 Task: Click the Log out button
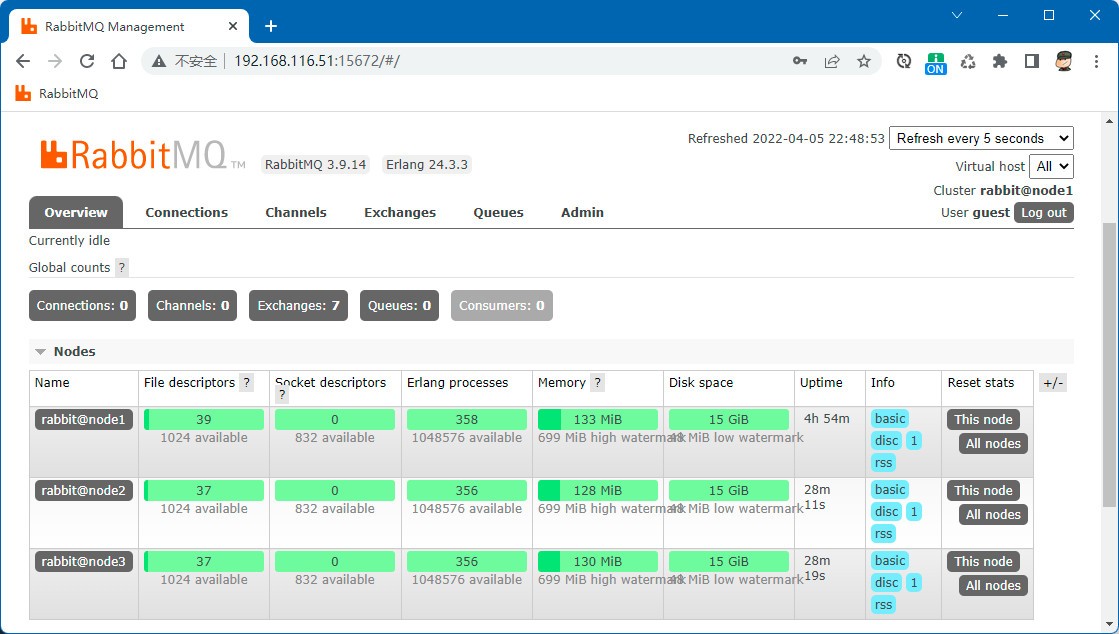(x=1043, y=213)
